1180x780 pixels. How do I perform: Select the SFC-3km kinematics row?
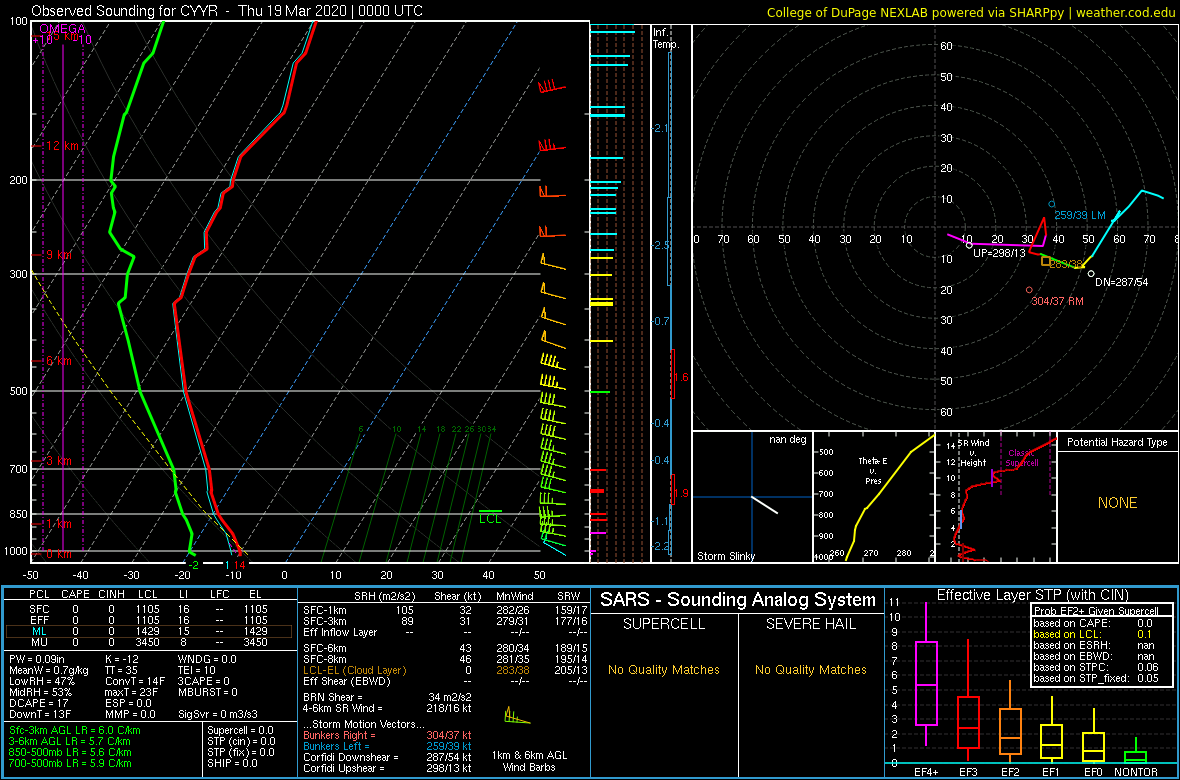click(444, 620)
